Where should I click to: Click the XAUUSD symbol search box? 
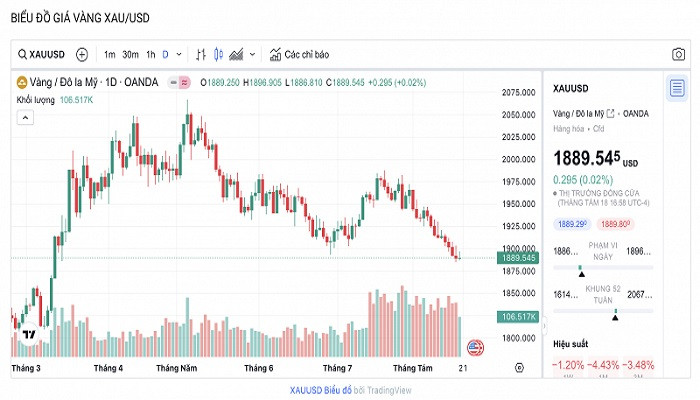(42, 54)
